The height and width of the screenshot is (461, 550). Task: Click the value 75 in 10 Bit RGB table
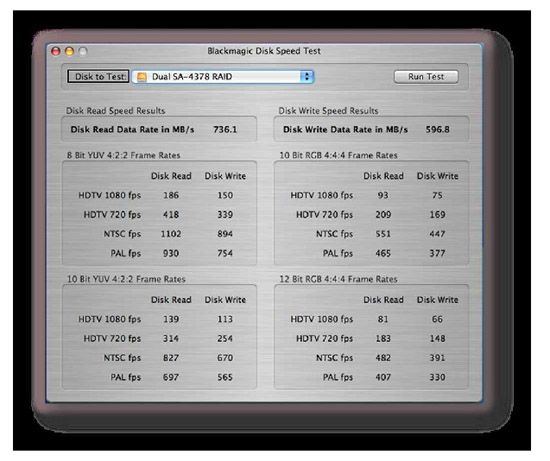[x=437, y=195]
